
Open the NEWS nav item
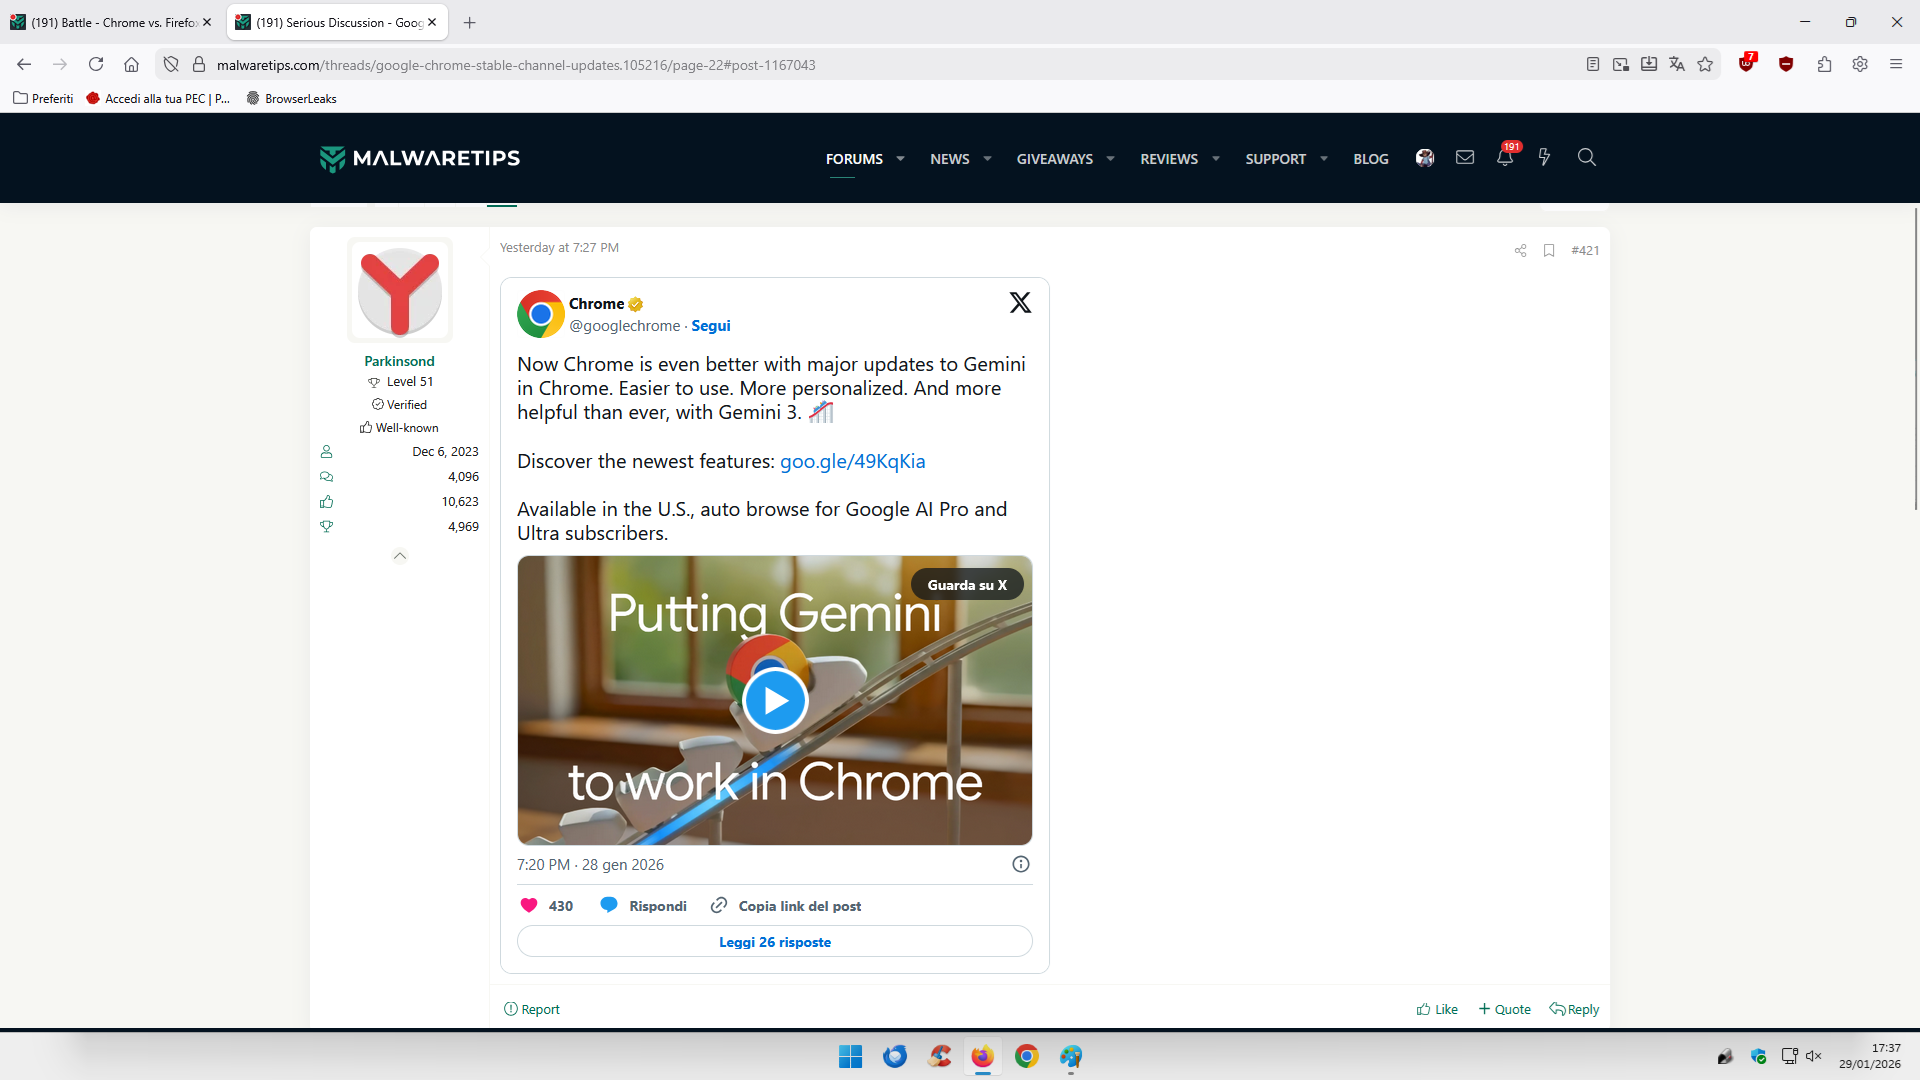coord(950,159)
